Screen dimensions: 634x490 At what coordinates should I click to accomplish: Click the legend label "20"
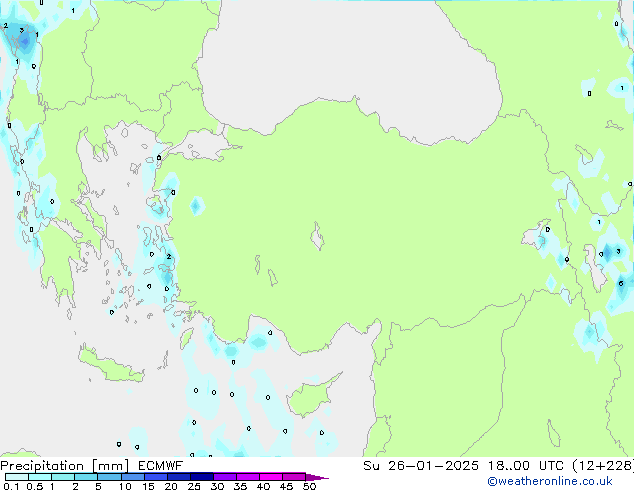point(171,486)
